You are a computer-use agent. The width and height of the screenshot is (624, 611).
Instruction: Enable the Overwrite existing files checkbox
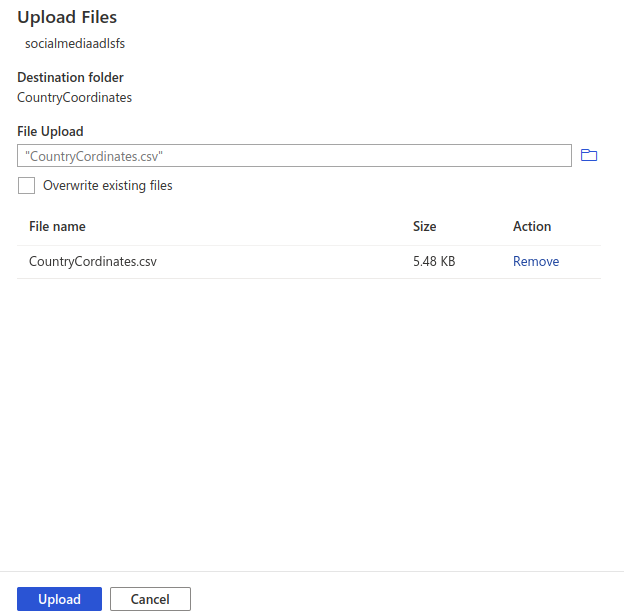(26, 185)
